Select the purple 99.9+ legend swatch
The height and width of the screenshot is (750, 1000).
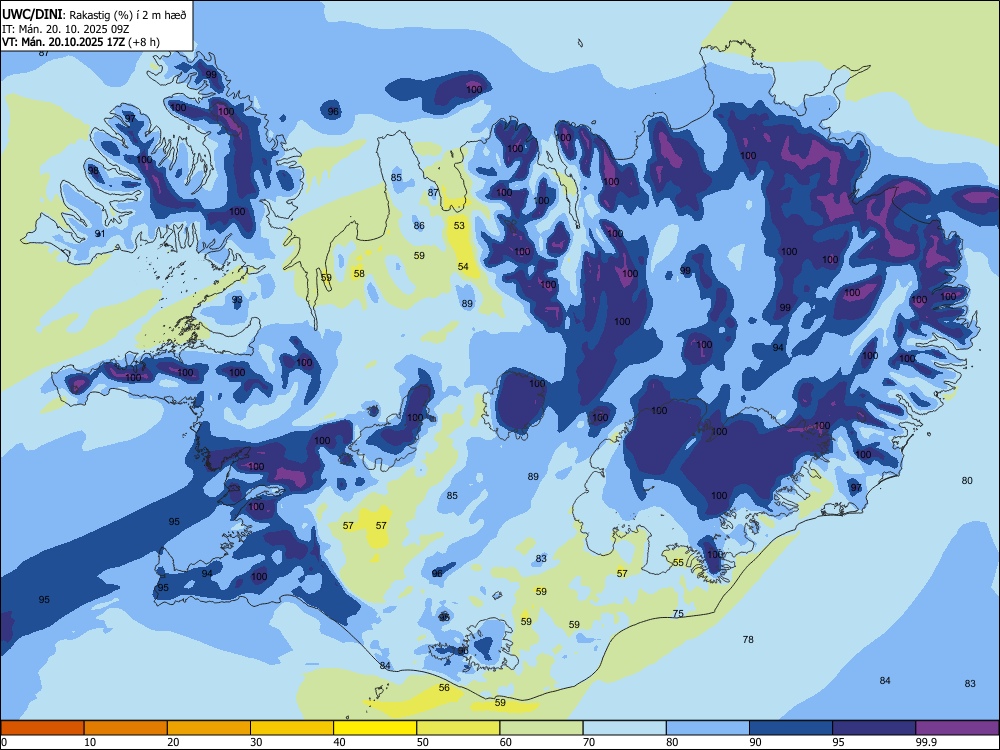(957, 728)
